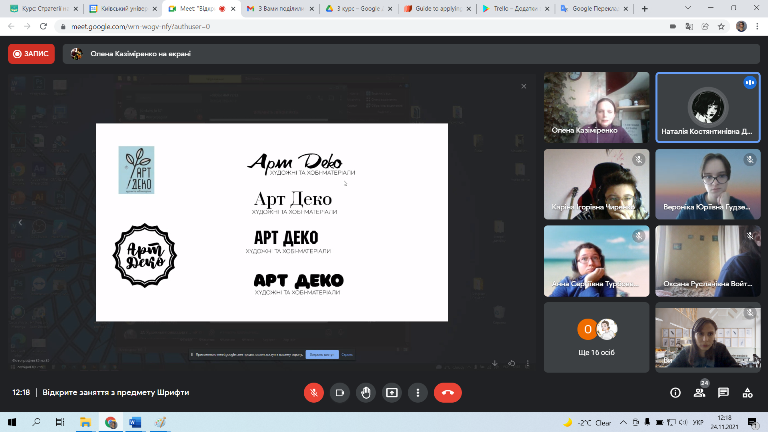
Task: Open the weather widget showing -2°C Clear
Action: coord(587,422)
